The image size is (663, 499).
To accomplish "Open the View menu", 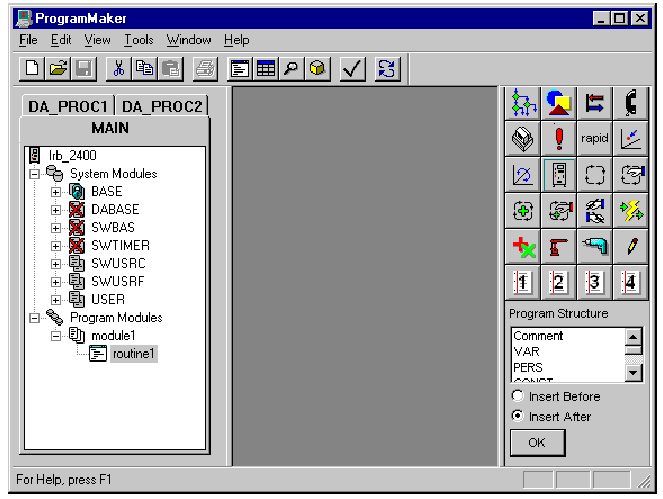I will [x=97, y=40].
